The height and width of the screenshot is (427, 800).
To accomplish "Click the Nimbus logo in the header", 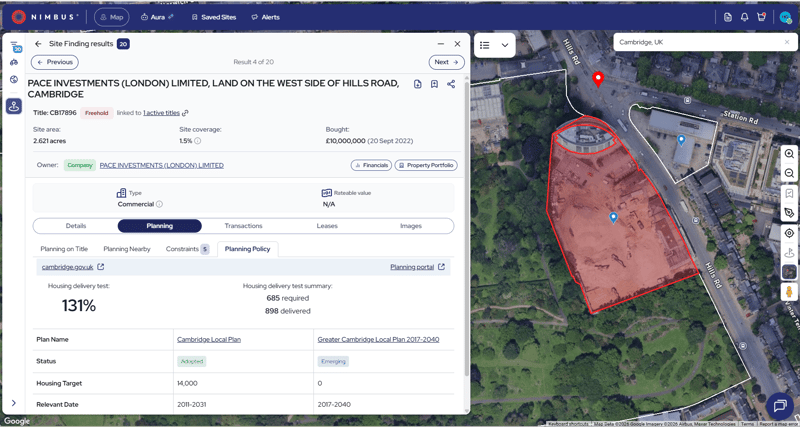I will click(45, 17).
